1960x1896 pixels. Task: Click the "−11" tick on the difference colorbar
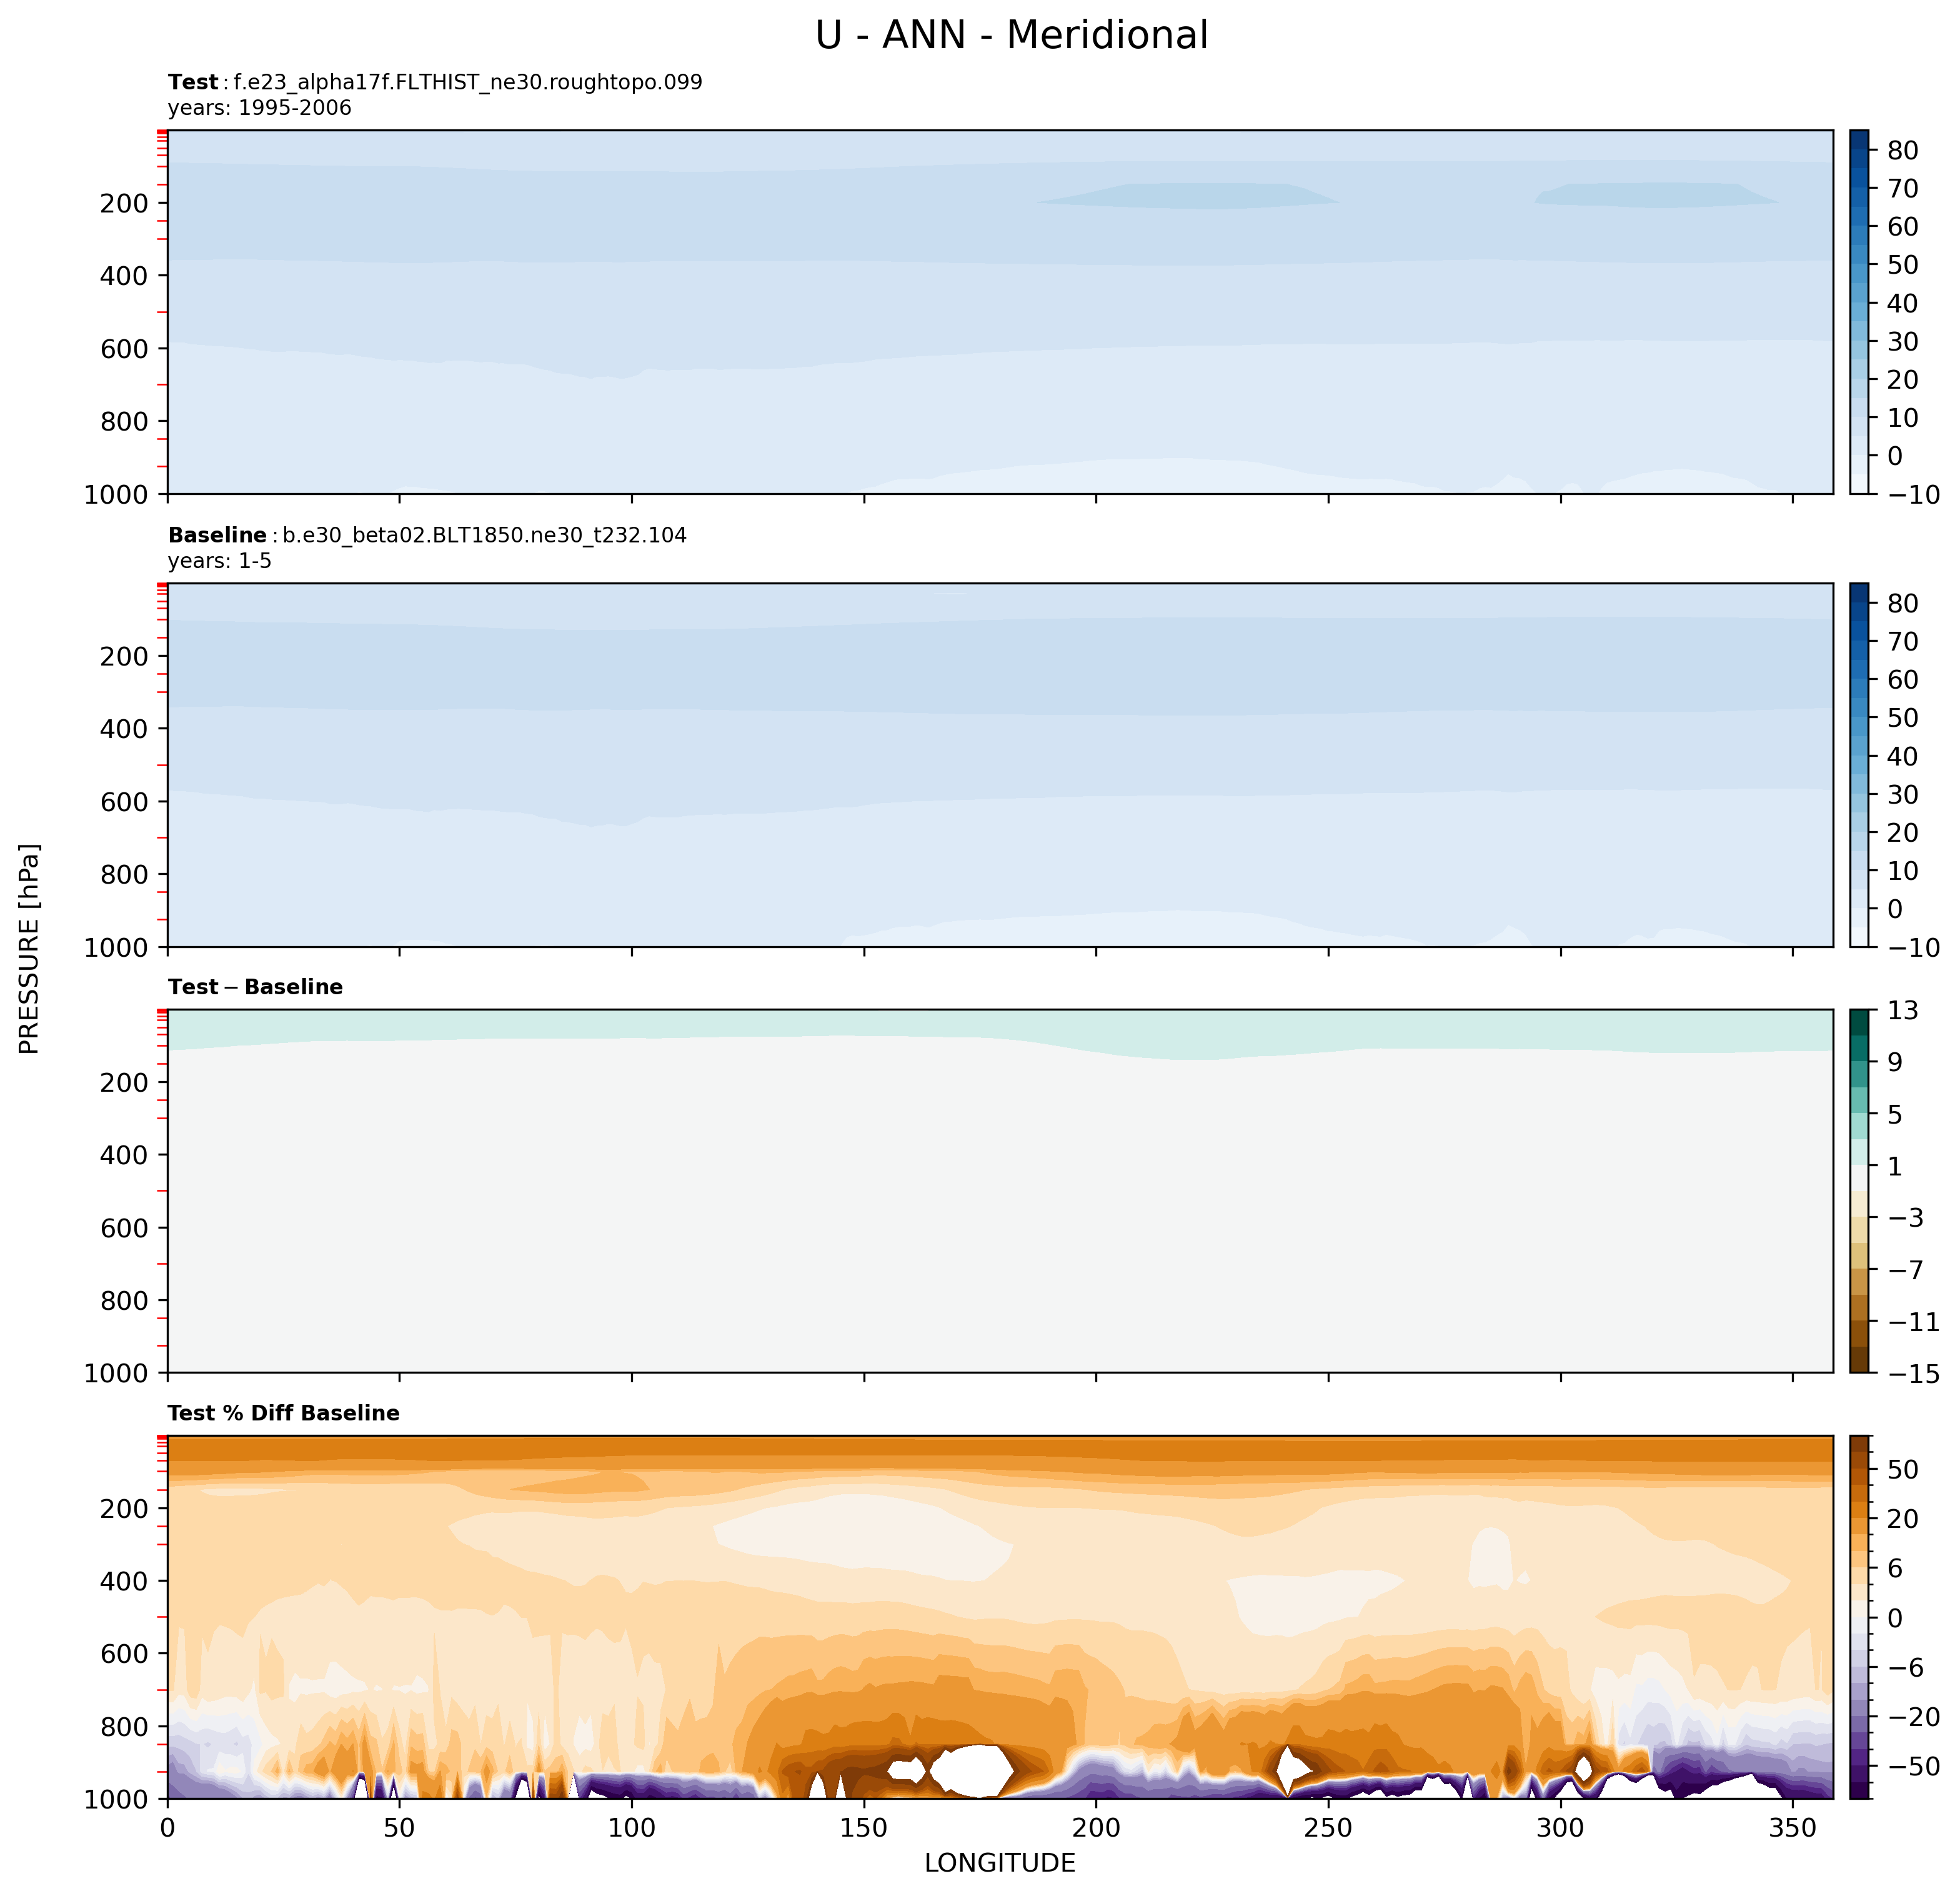click(x=1913, y=1322)
